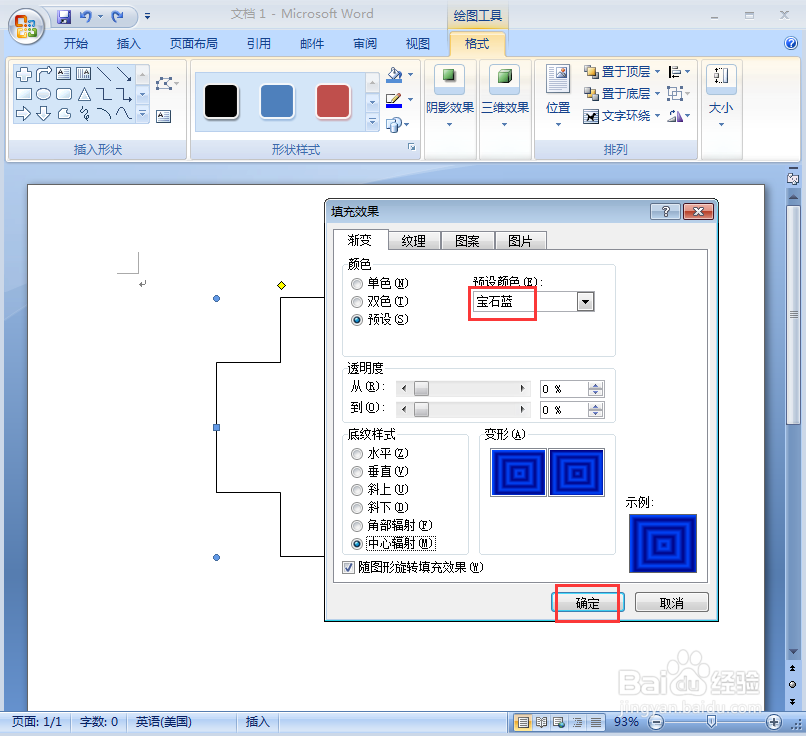806x736 pixels.
Task: Open the 阴影效果 (shadow effects) gallery
Action: click(x=449, y=95)
